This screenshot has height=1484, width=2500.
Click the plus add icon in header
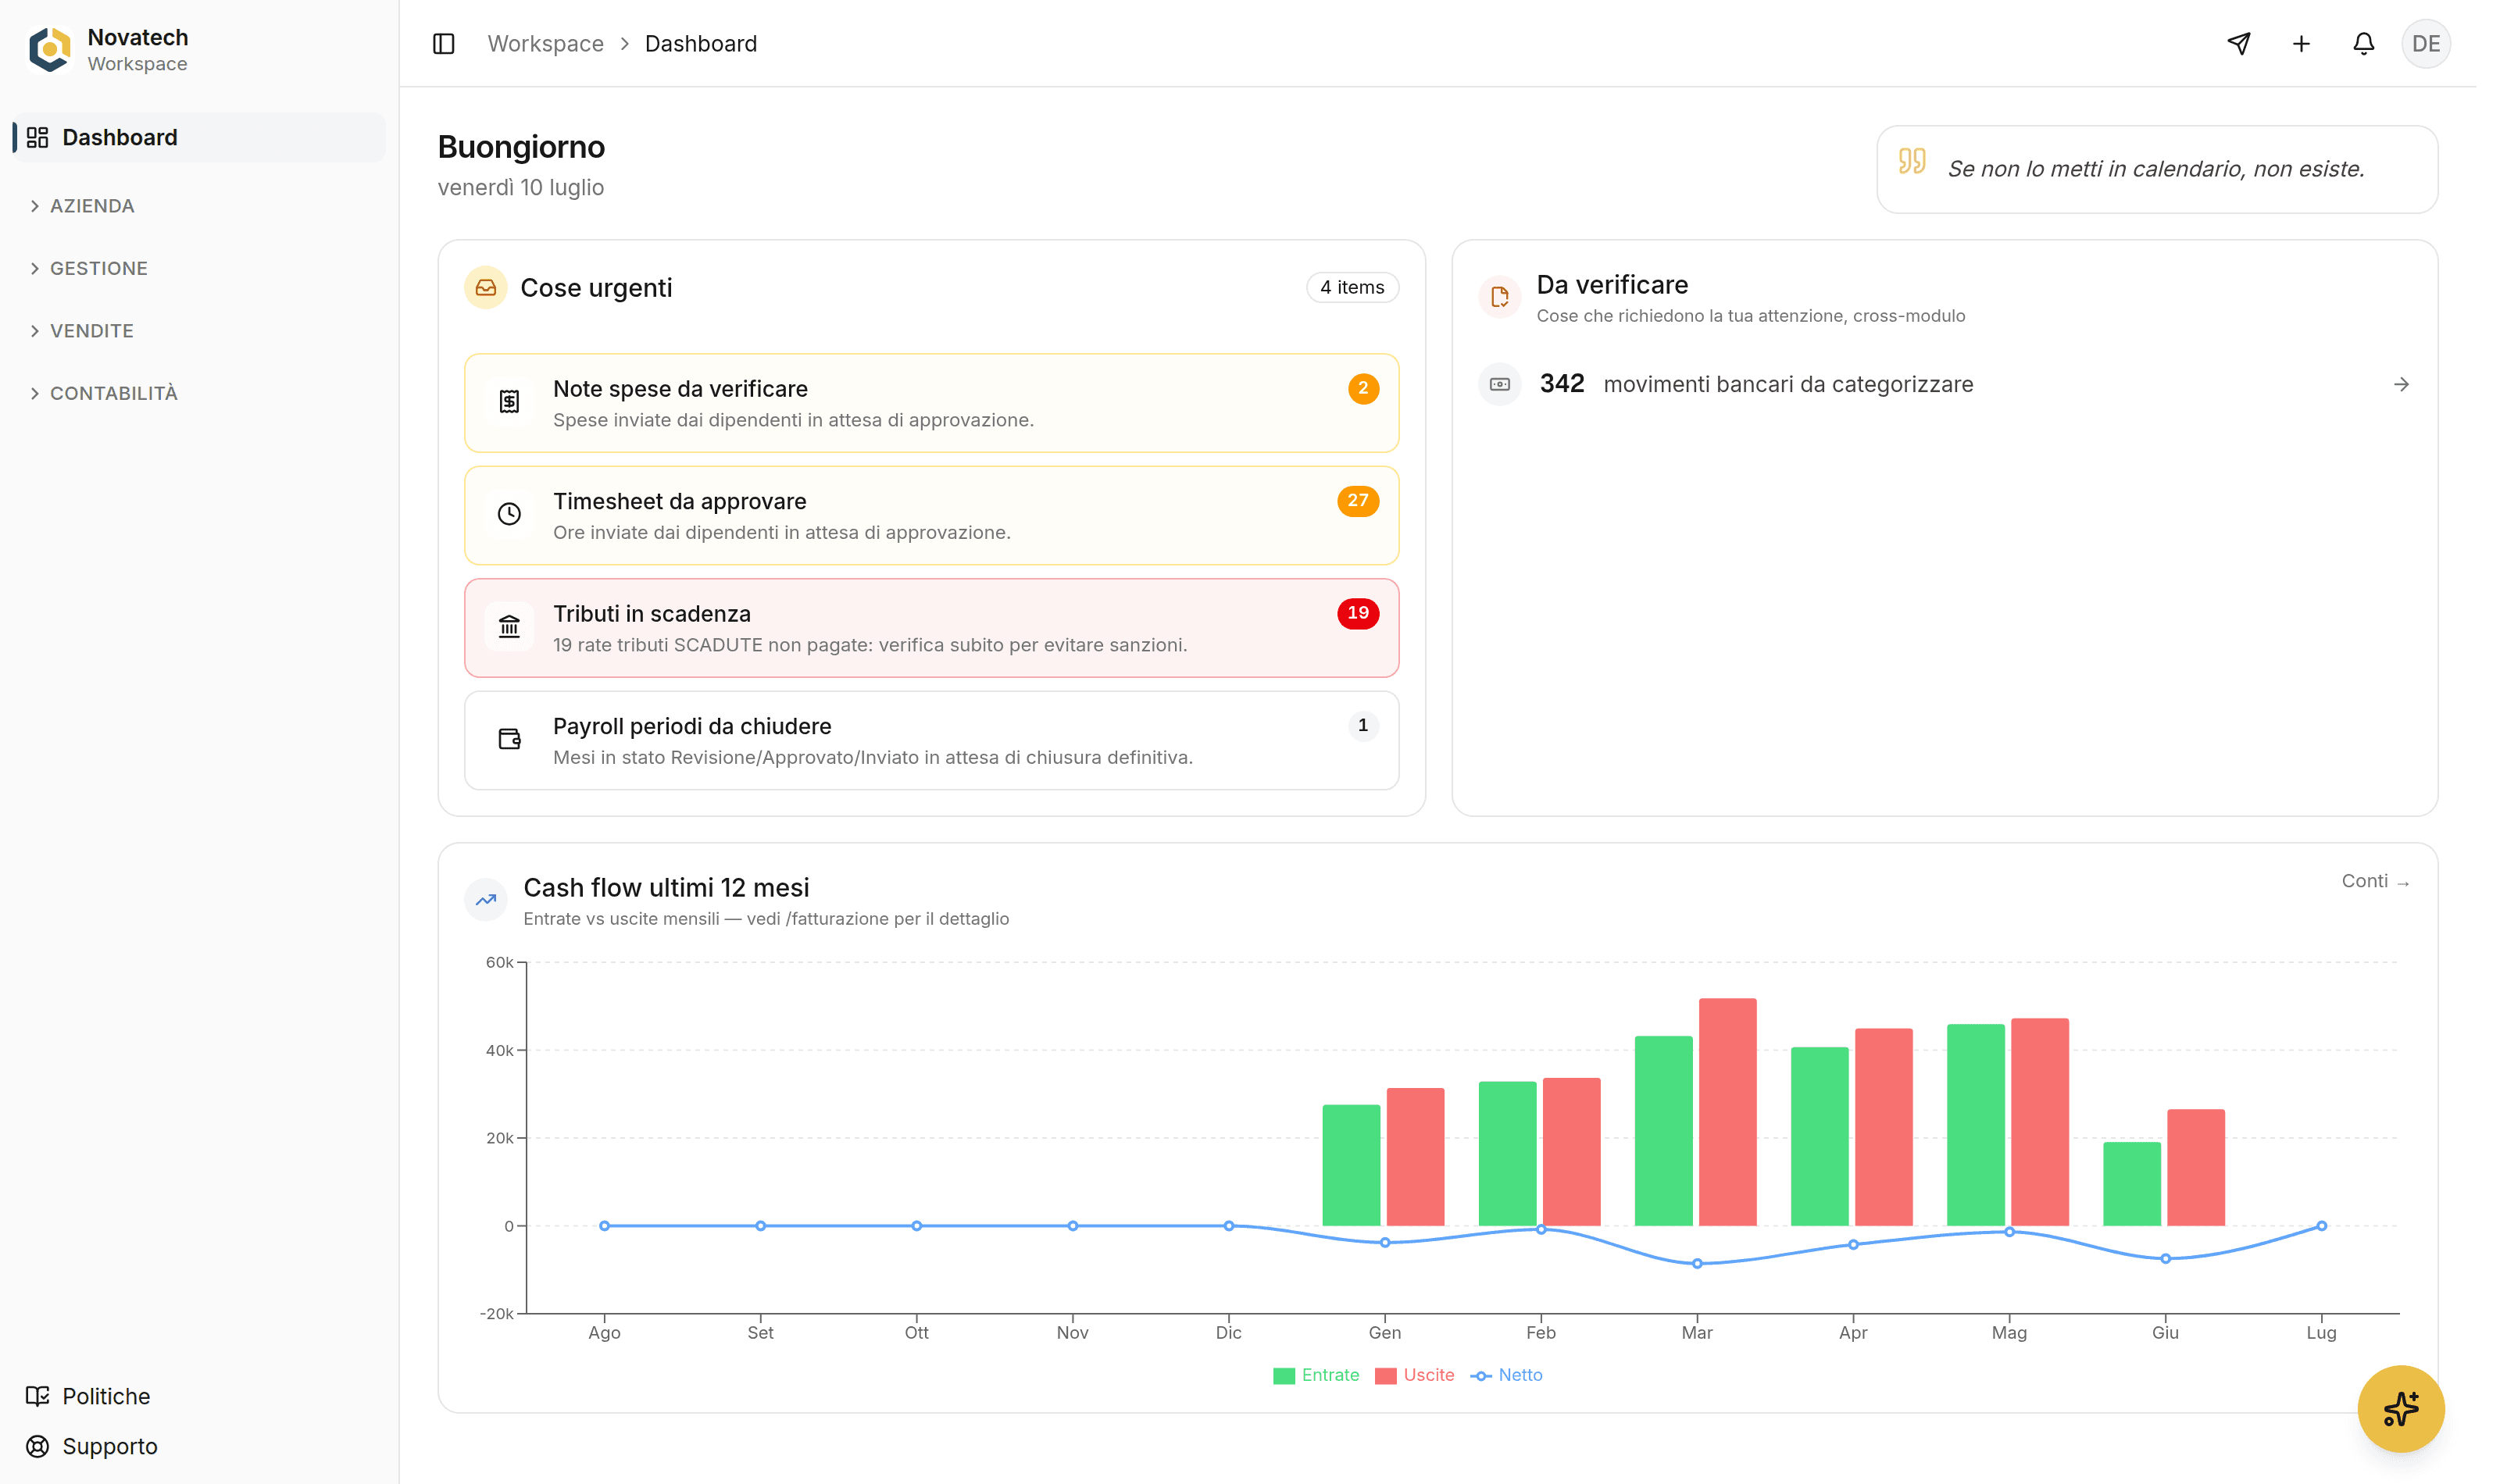tap(2301, 44)
